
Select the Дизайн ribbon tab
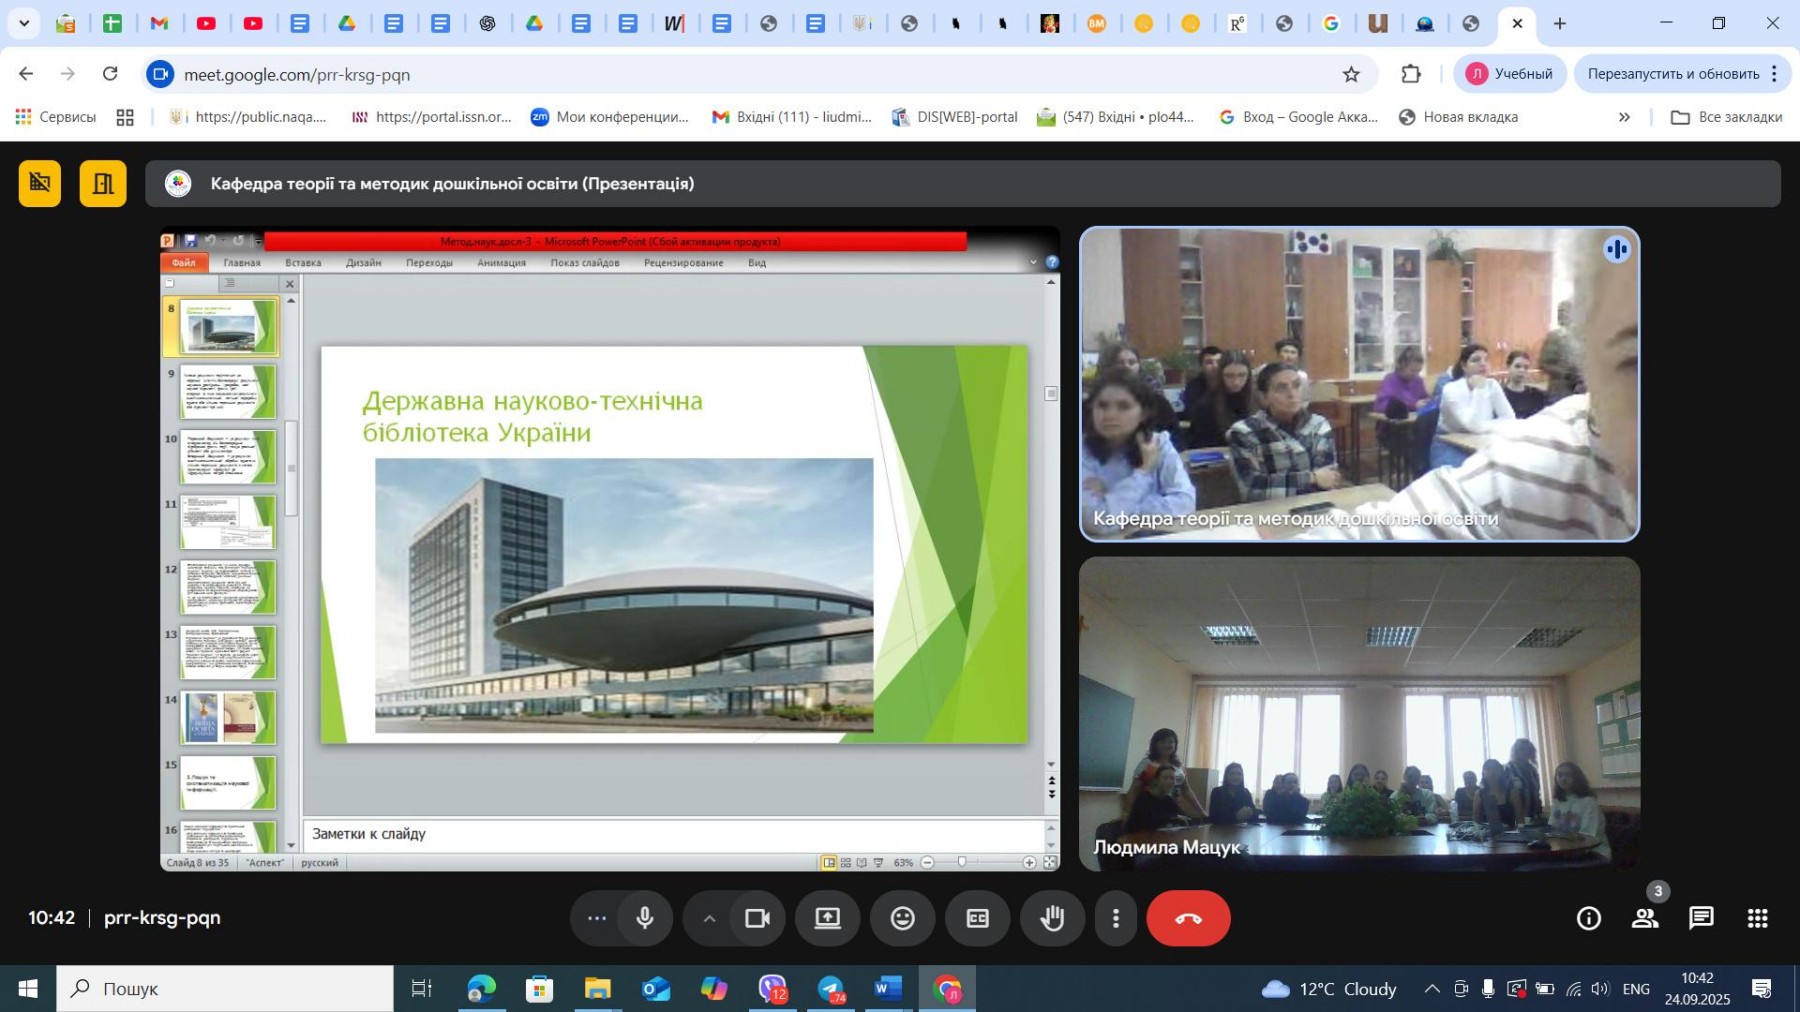pyautogui.click(x=363, y=263)
